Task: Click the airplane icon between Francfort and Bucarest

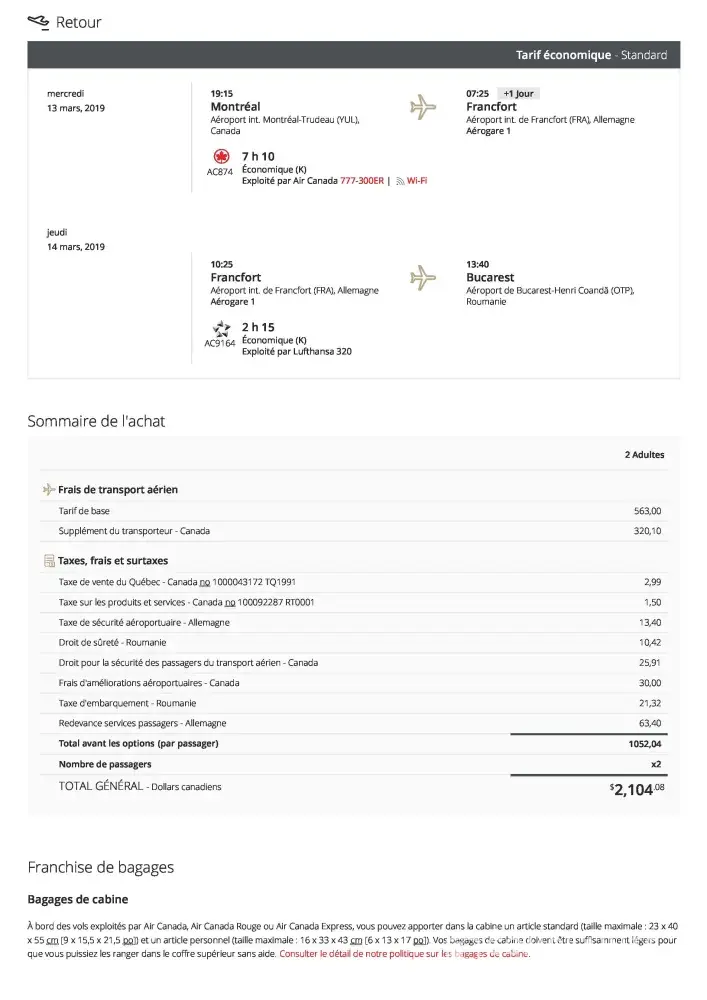Action: (x=424, y=277)
